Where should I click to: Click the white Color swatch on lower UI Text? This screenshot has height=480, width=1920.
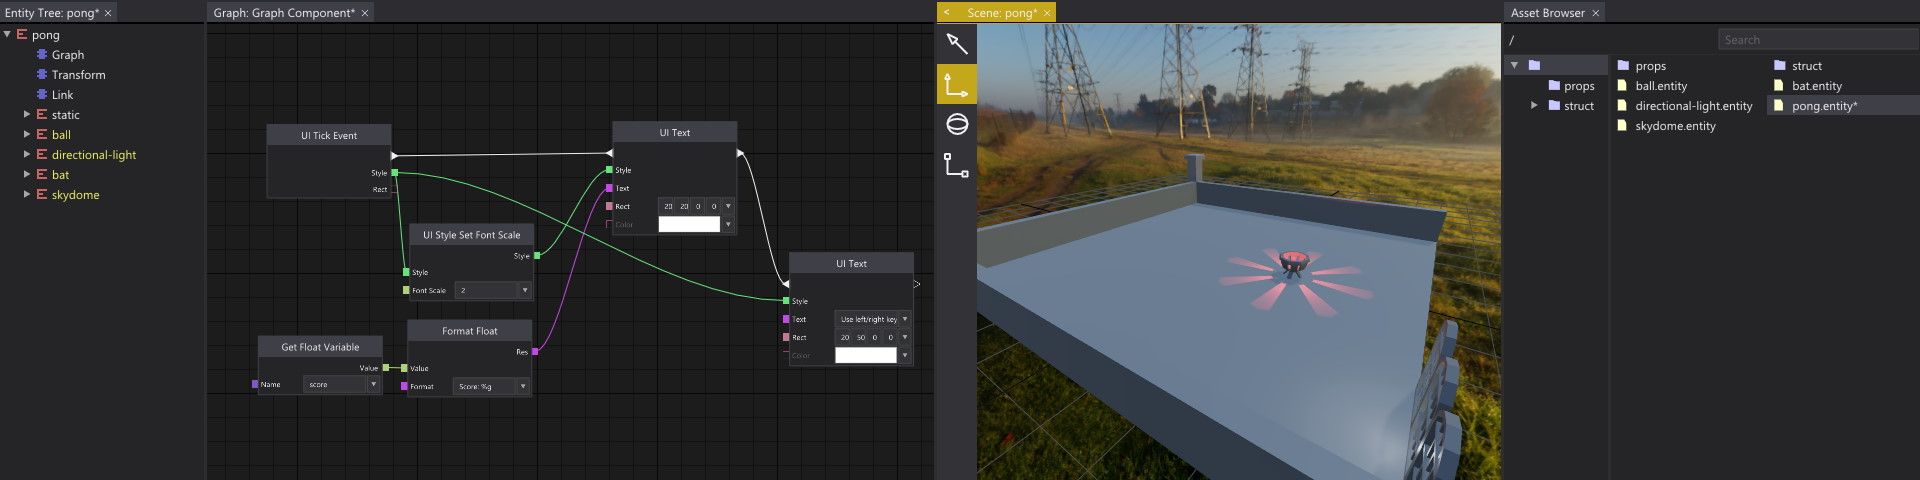coord(866,355)
